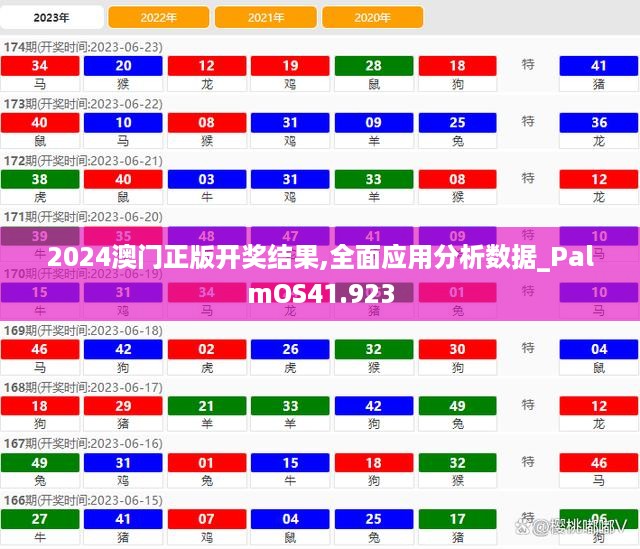Select blue ball 03 in the 172期 row

207,179
